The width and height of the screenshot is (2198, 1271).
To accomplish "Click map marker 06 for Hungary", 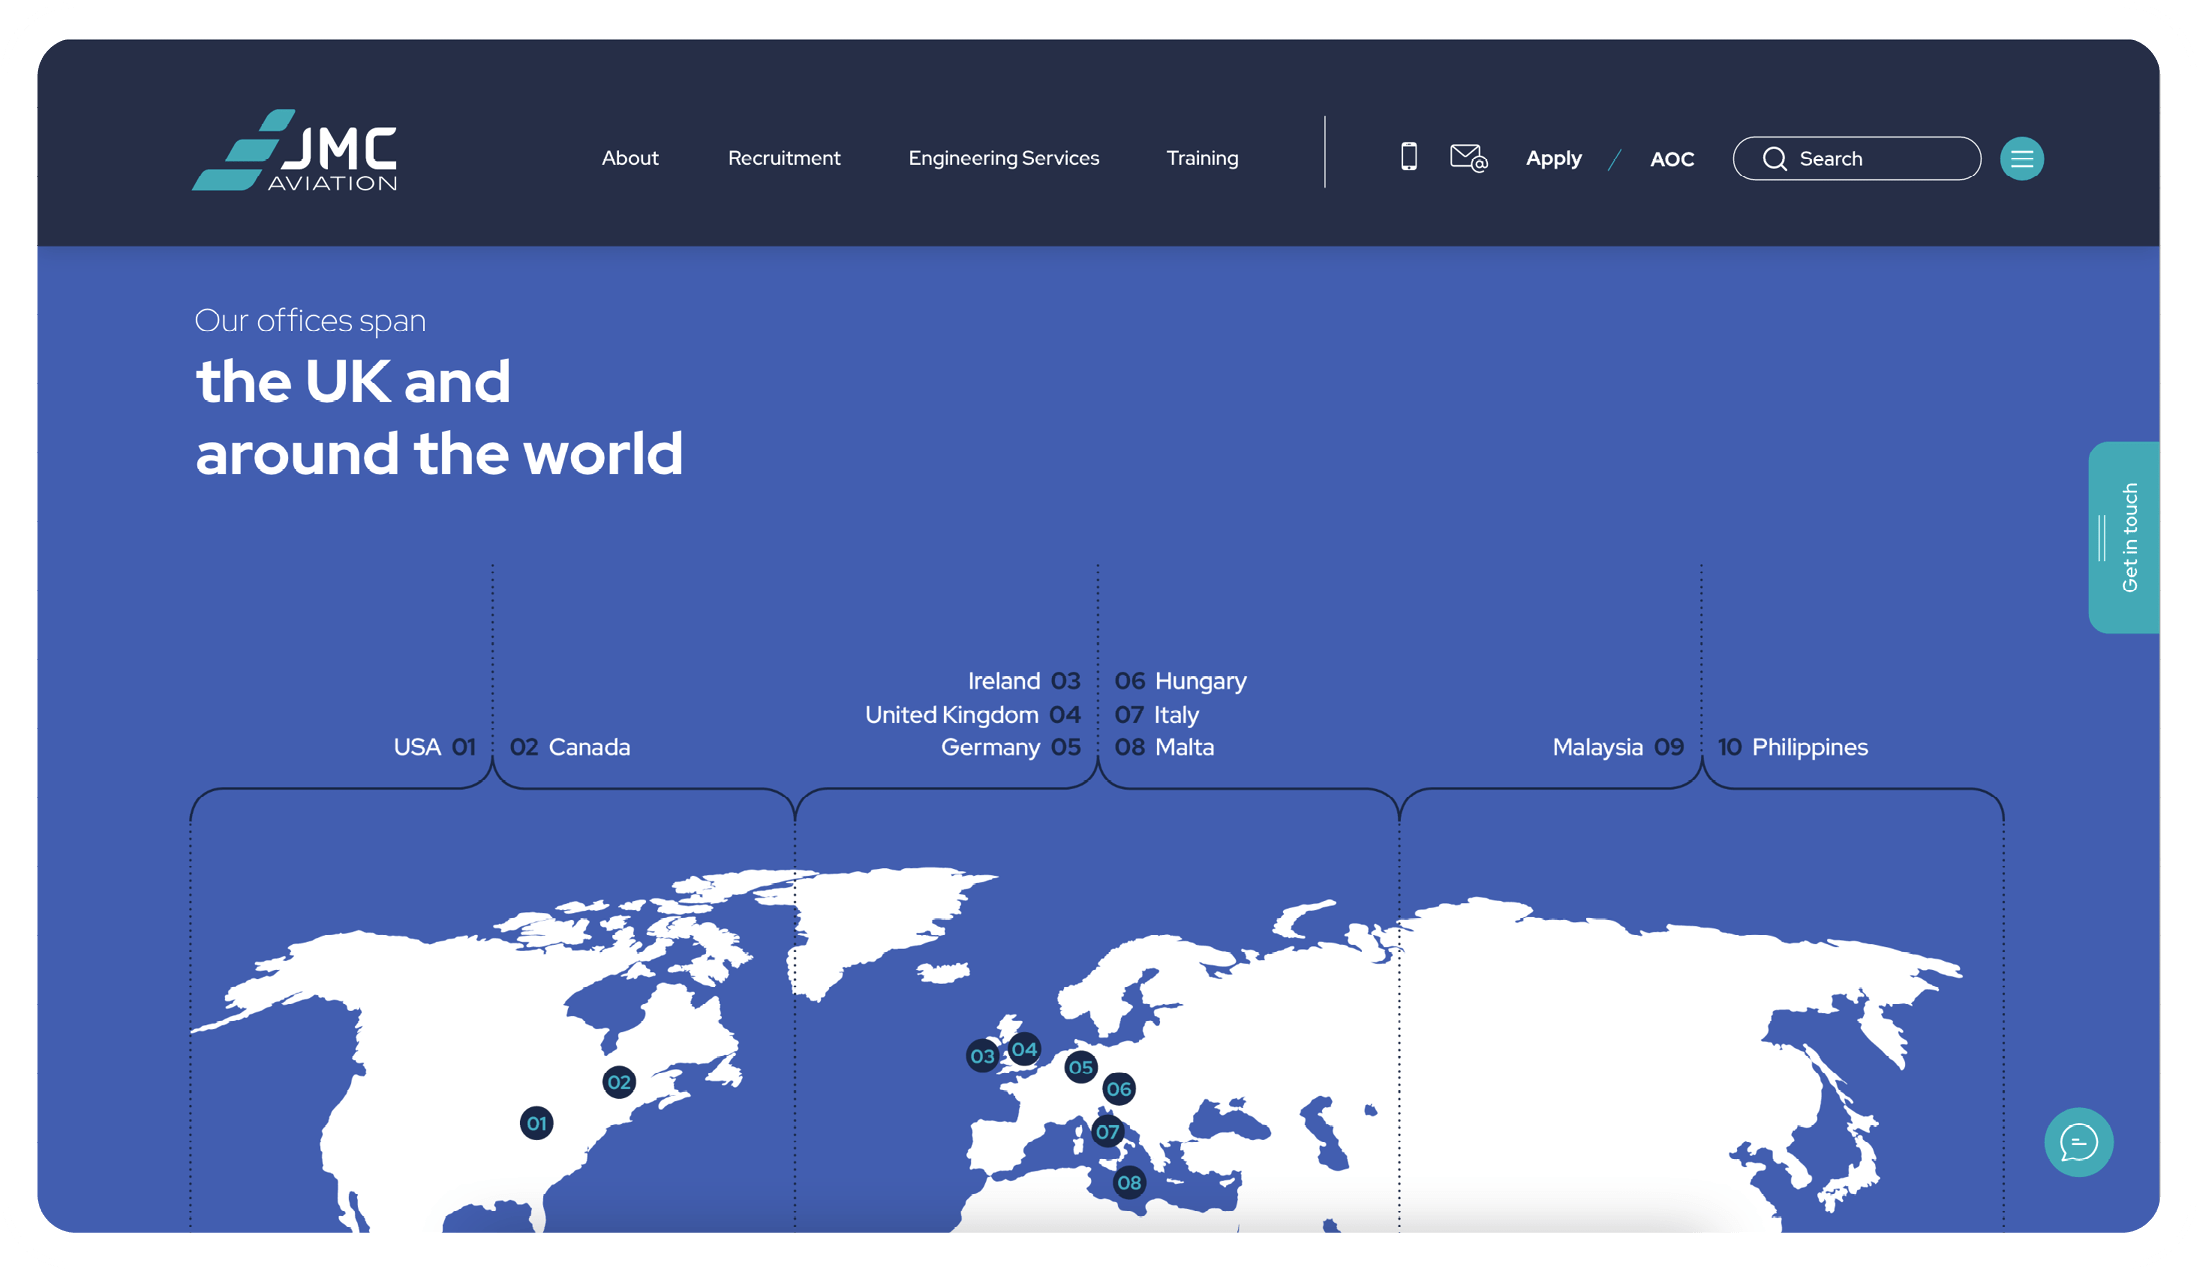I will coord(1119,1089).
